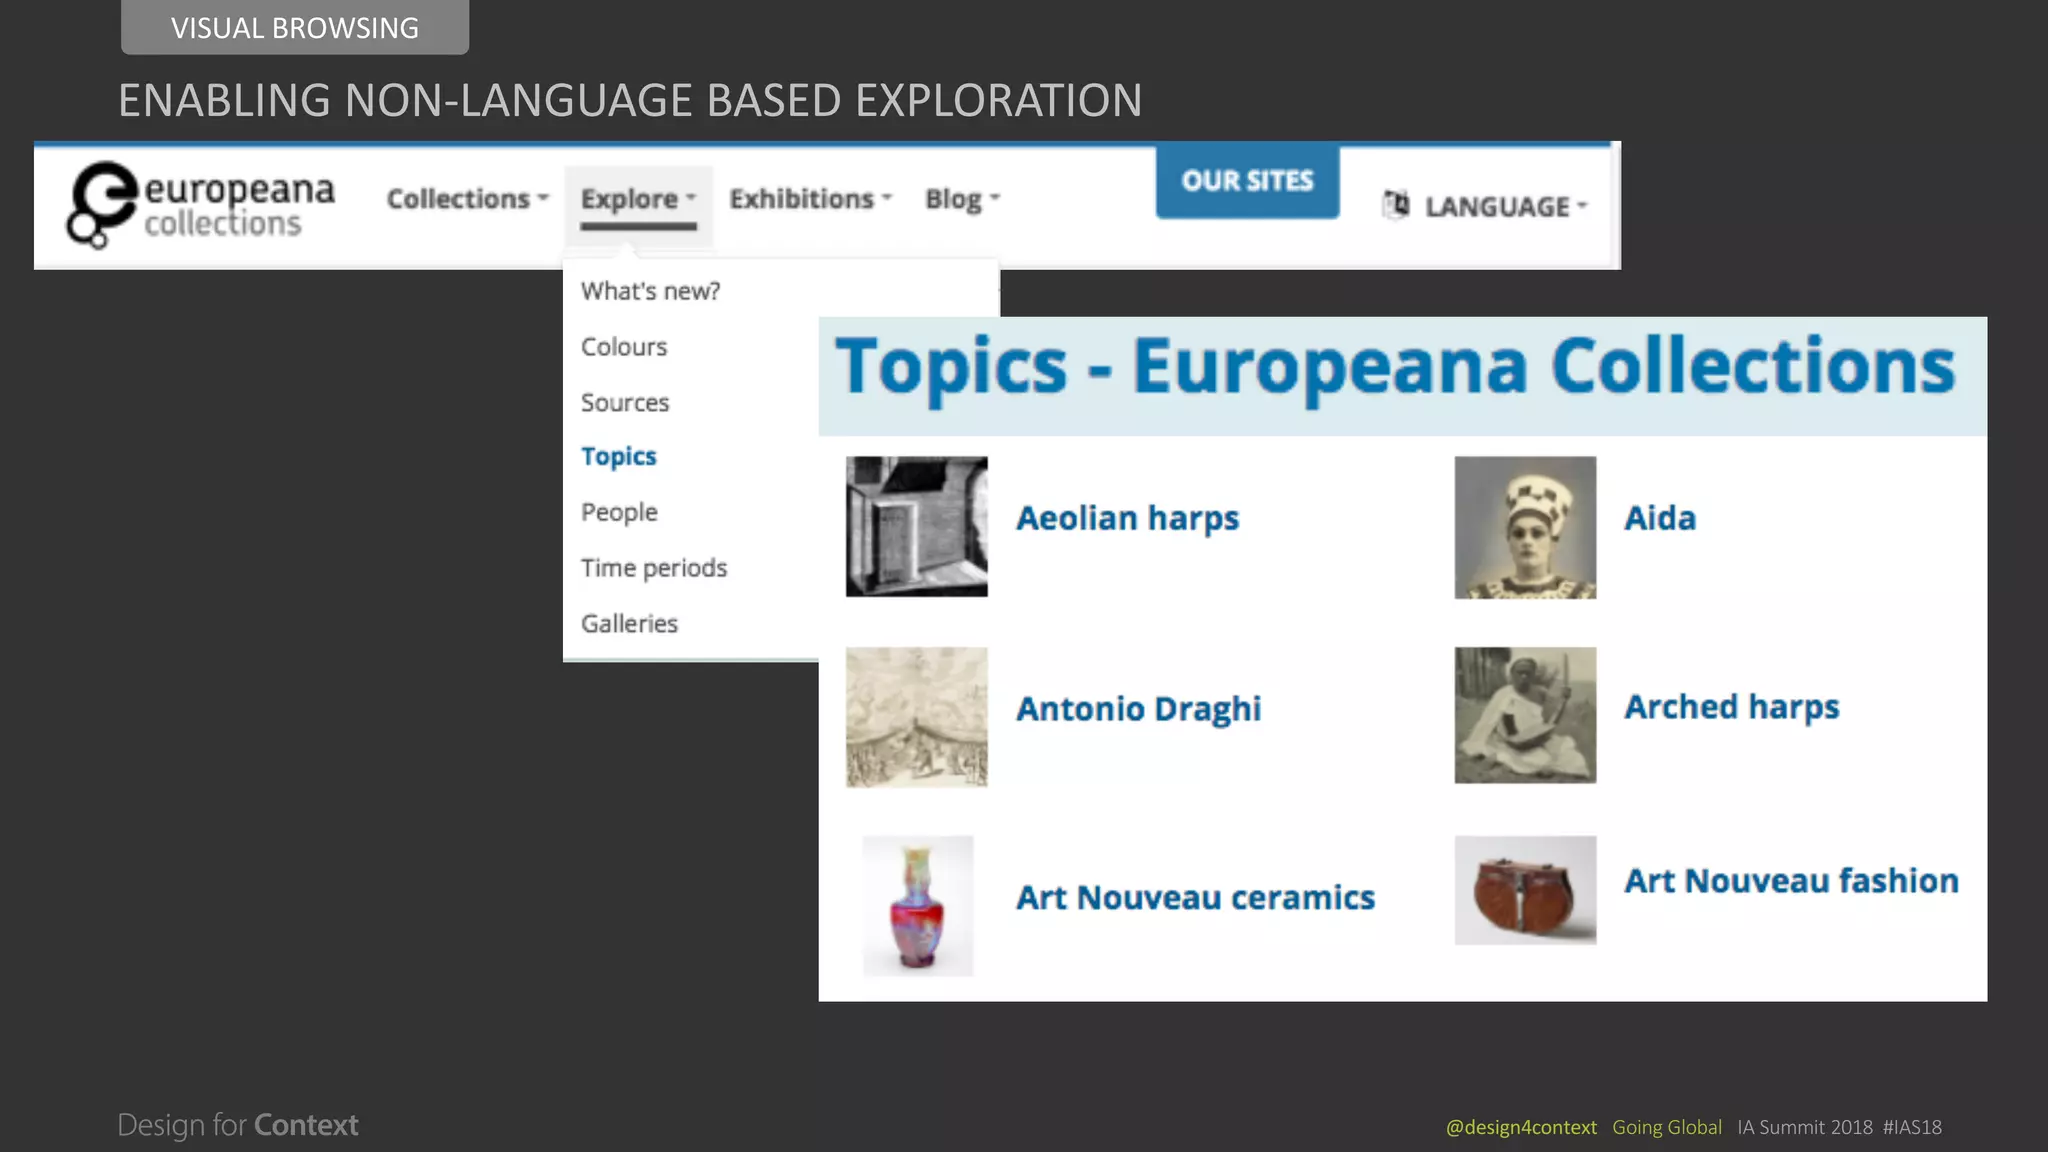Select What's new? in Explore menu
The image size is (2048, 1152).
(x=650, y=291)
